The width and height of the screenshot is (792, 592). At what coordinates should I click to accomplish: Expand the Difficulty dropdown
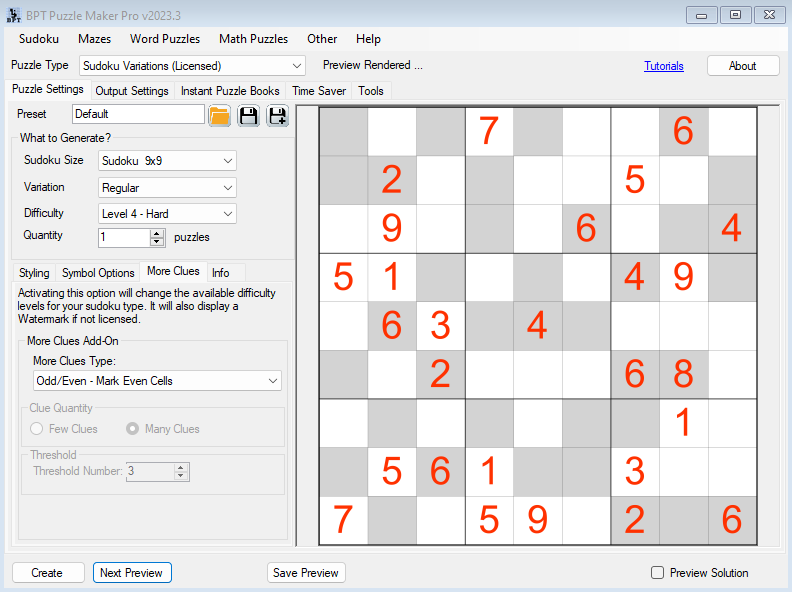click(168, 213)
